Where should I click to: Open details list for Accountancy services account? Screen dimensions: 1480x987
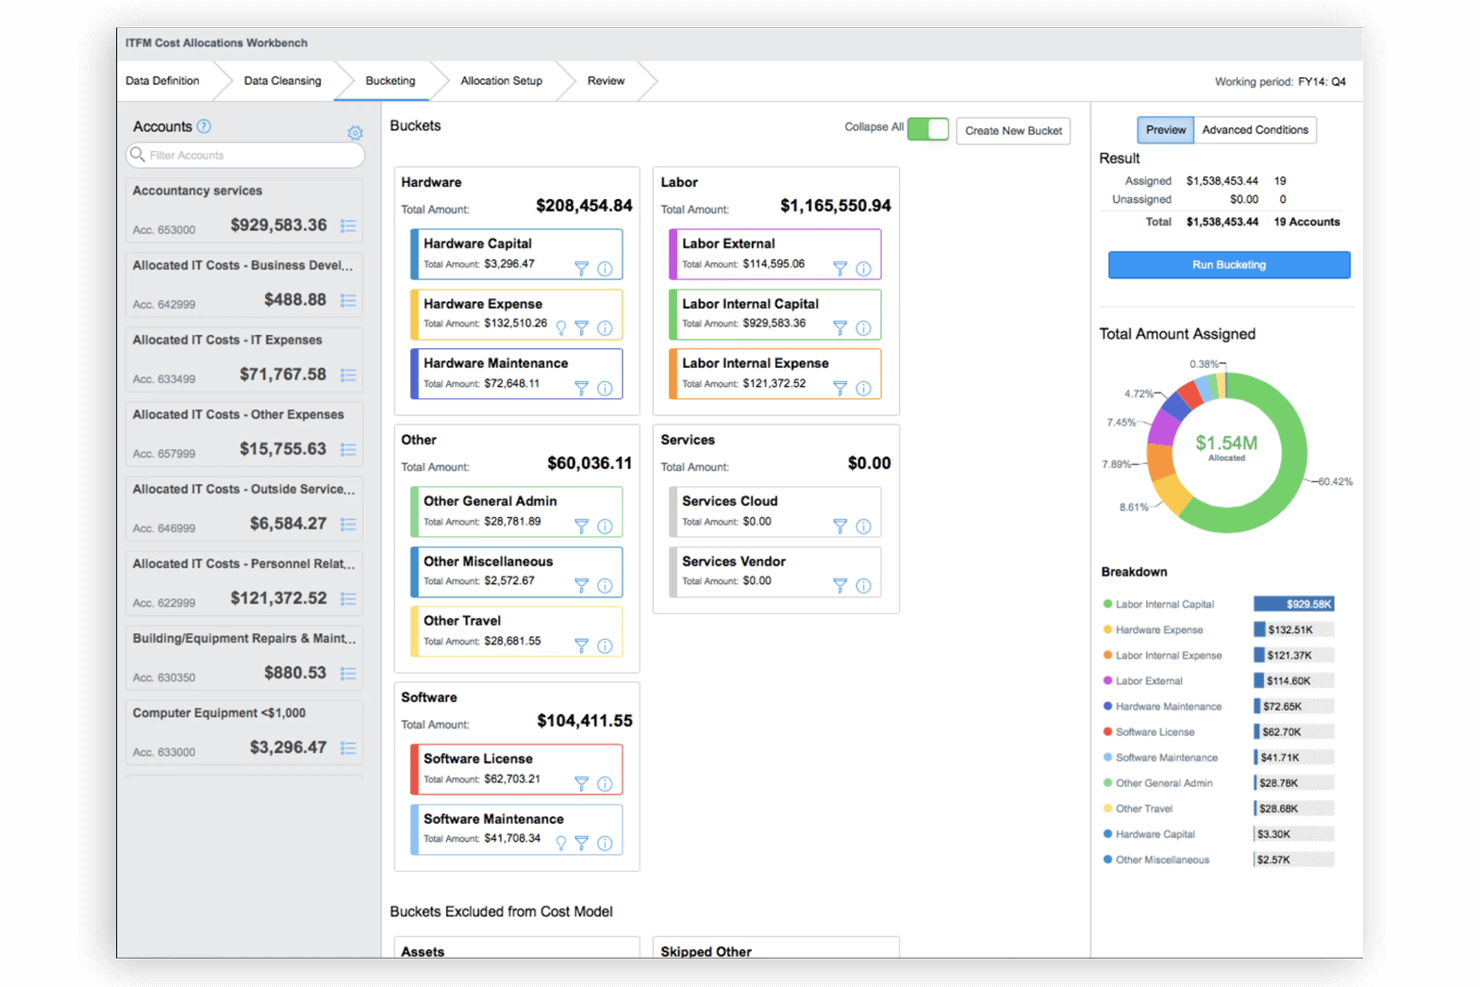[349, 226]
